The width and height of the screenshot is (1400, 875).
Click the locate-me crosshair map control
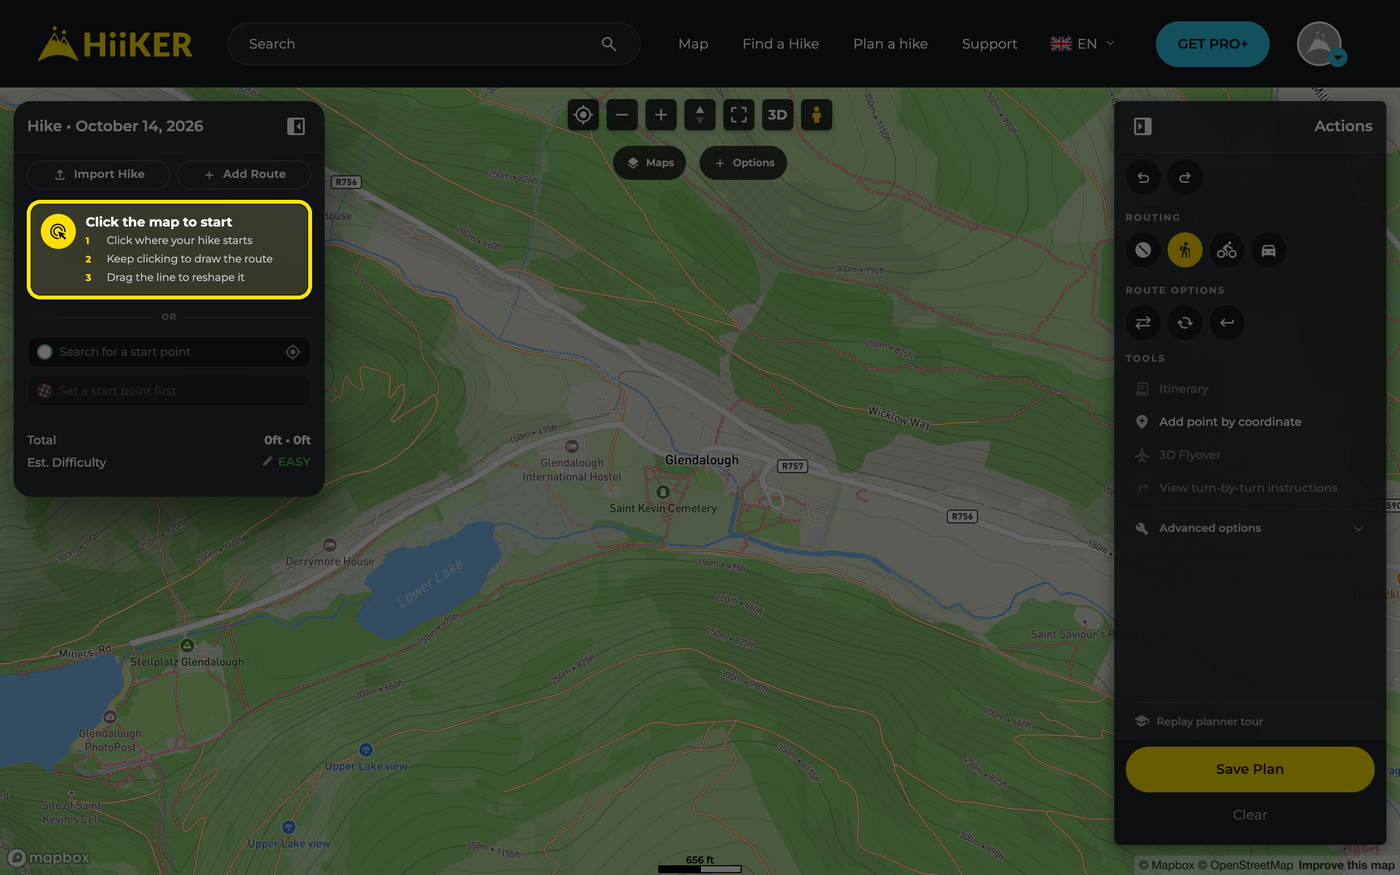583,115
